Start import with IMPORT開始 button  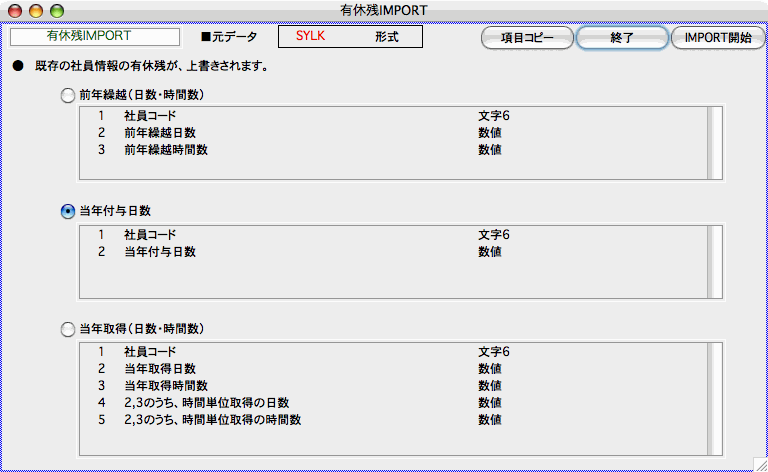point(718,38)
